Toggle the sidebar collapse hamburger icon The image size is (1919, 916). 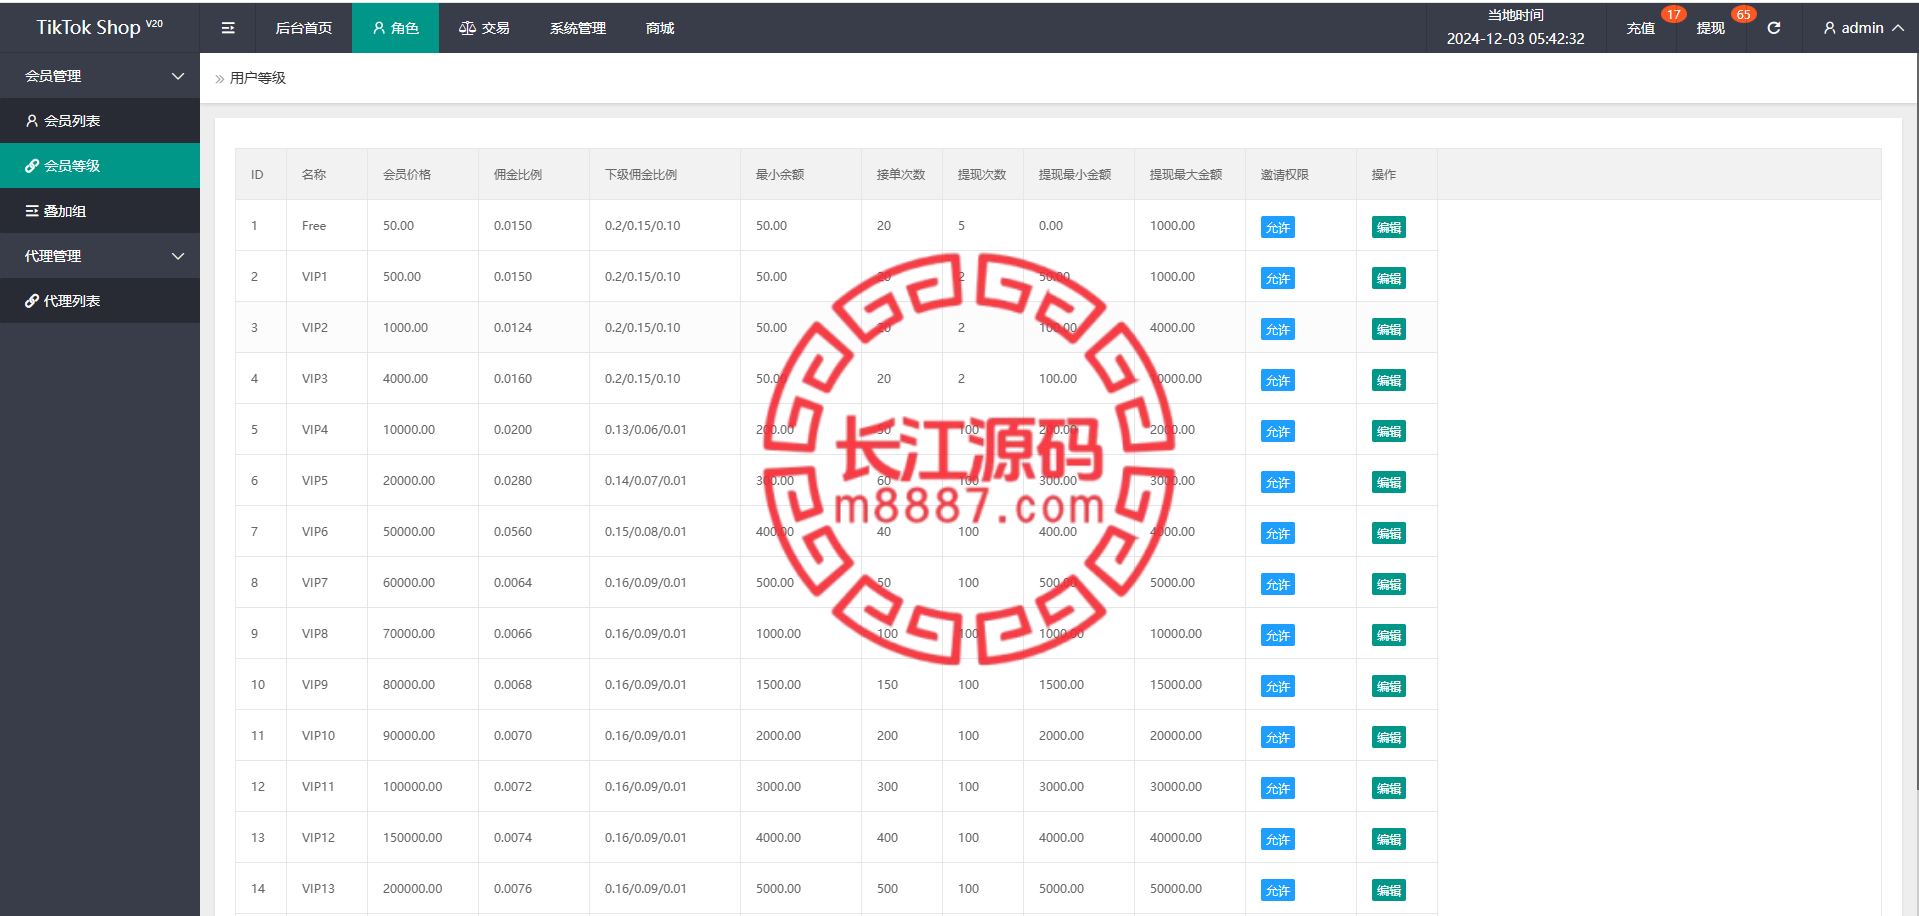(228, 28)
